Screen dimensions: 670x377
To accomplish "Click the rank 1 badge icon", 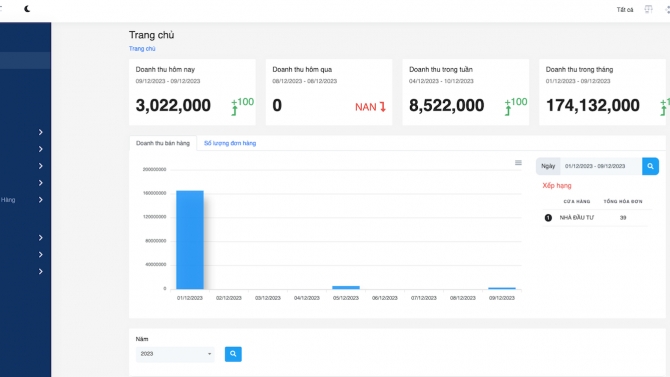I will pyautogui.click(x=548, y=218).
